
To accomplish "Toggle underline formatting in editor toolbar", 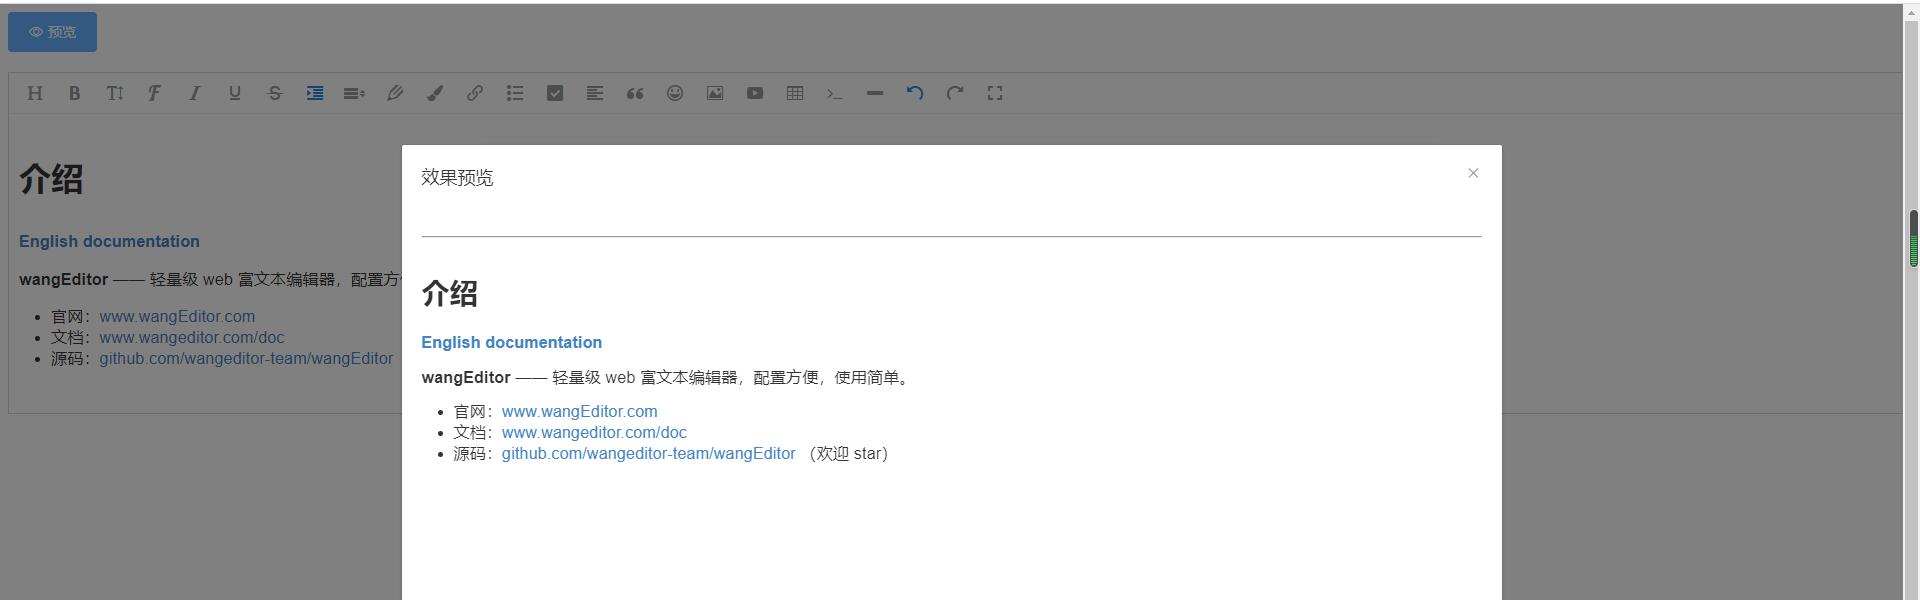I will point(235,93).
